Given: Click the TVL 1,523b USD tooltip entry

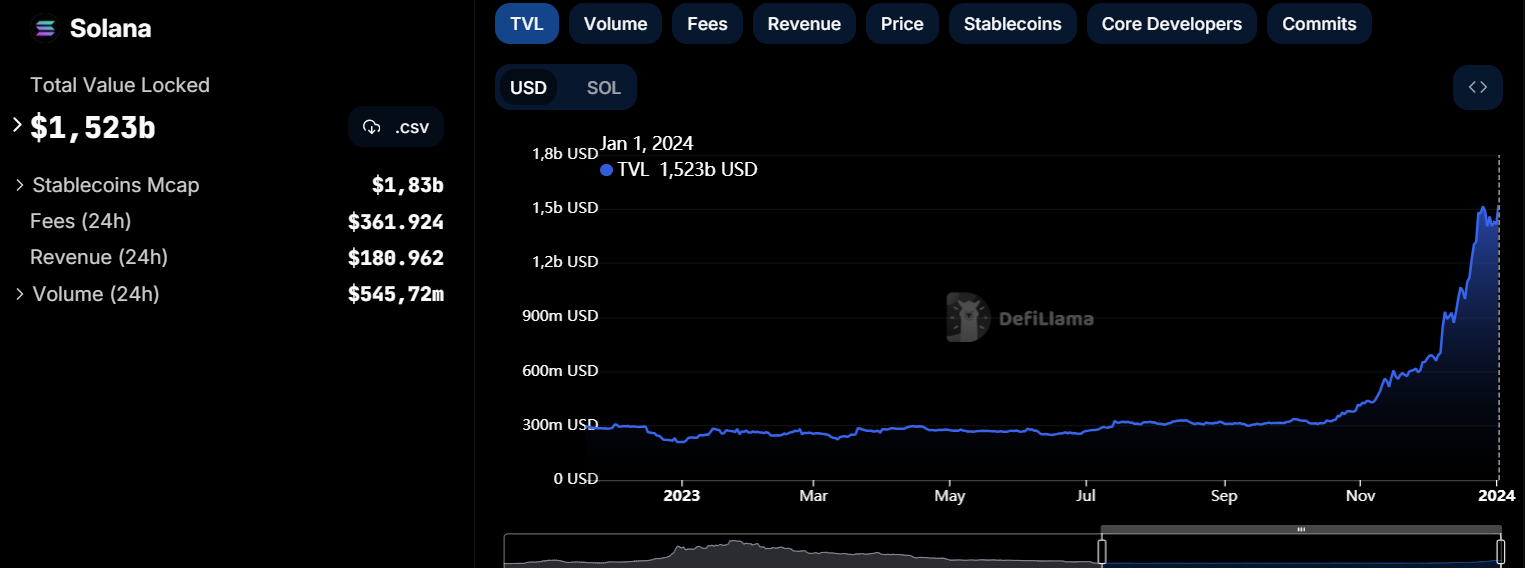Looking at the screenshot, I should tap(679, 169).
